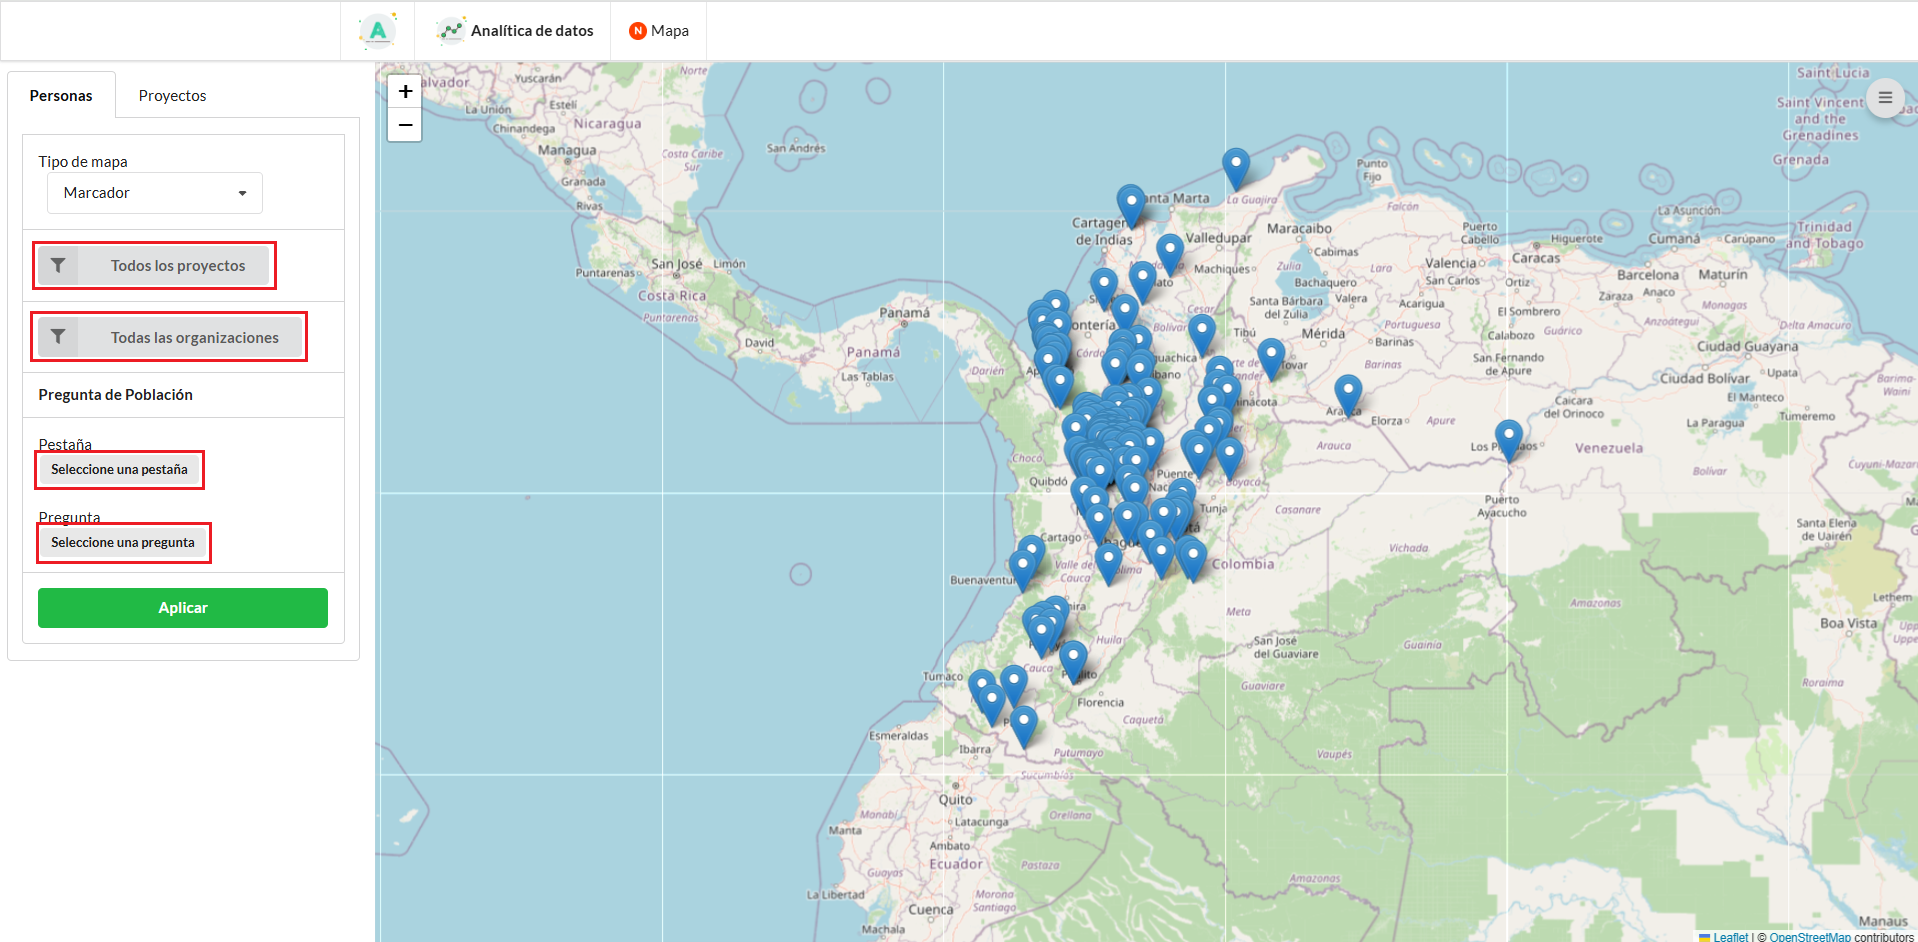Zoom out on the map

point(405,125)
